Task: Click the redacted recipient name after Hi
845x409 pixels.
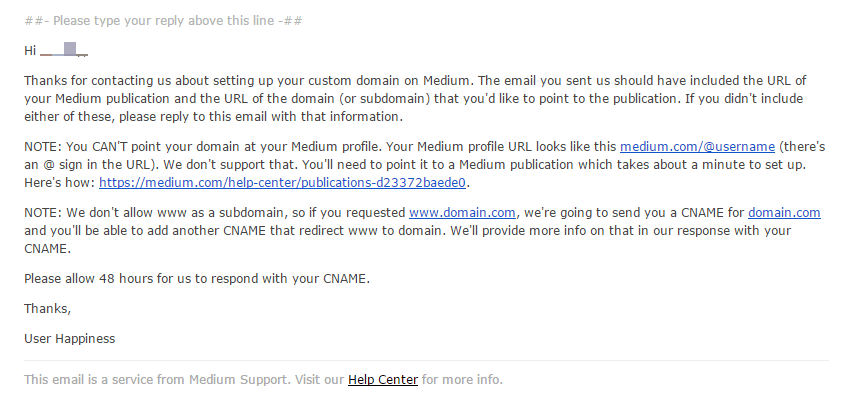Action: pos(64,50)
